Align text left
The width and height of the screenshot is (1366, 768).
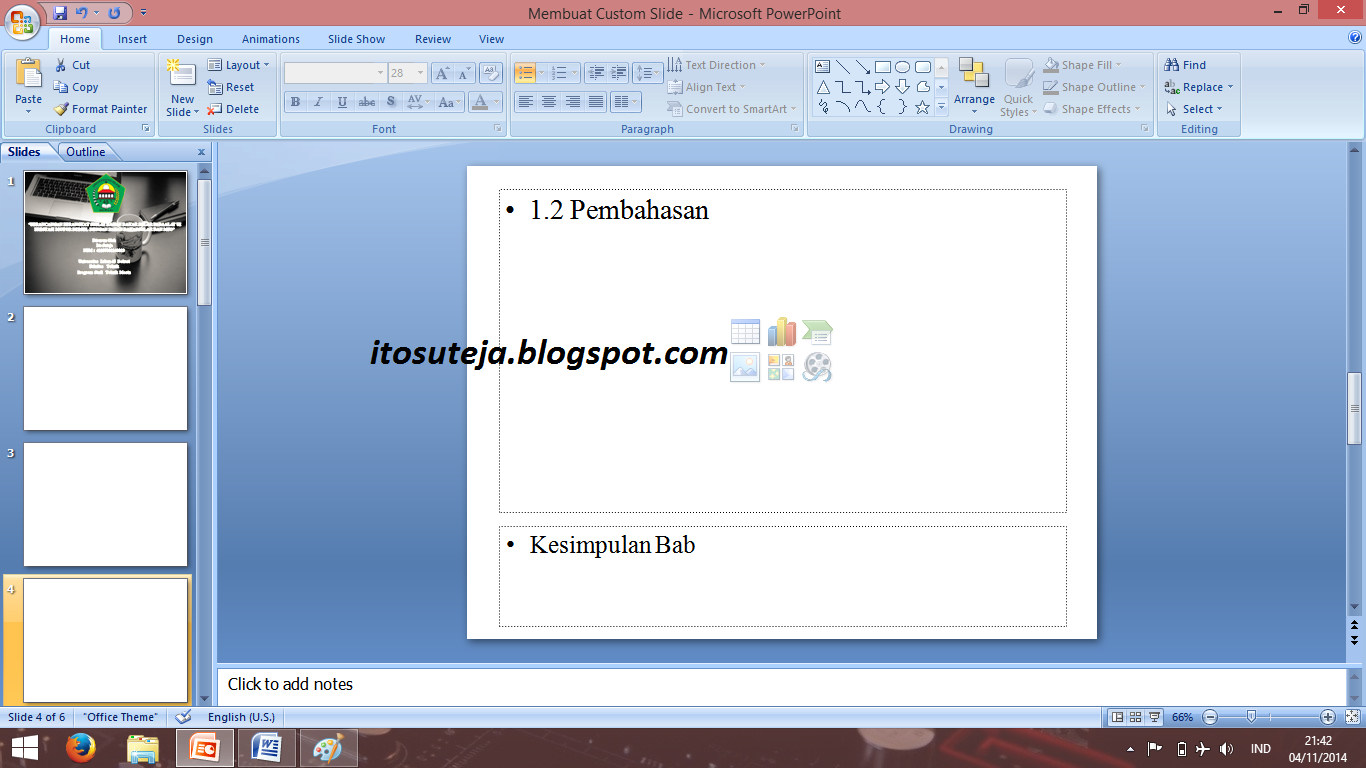click(525, 102)
